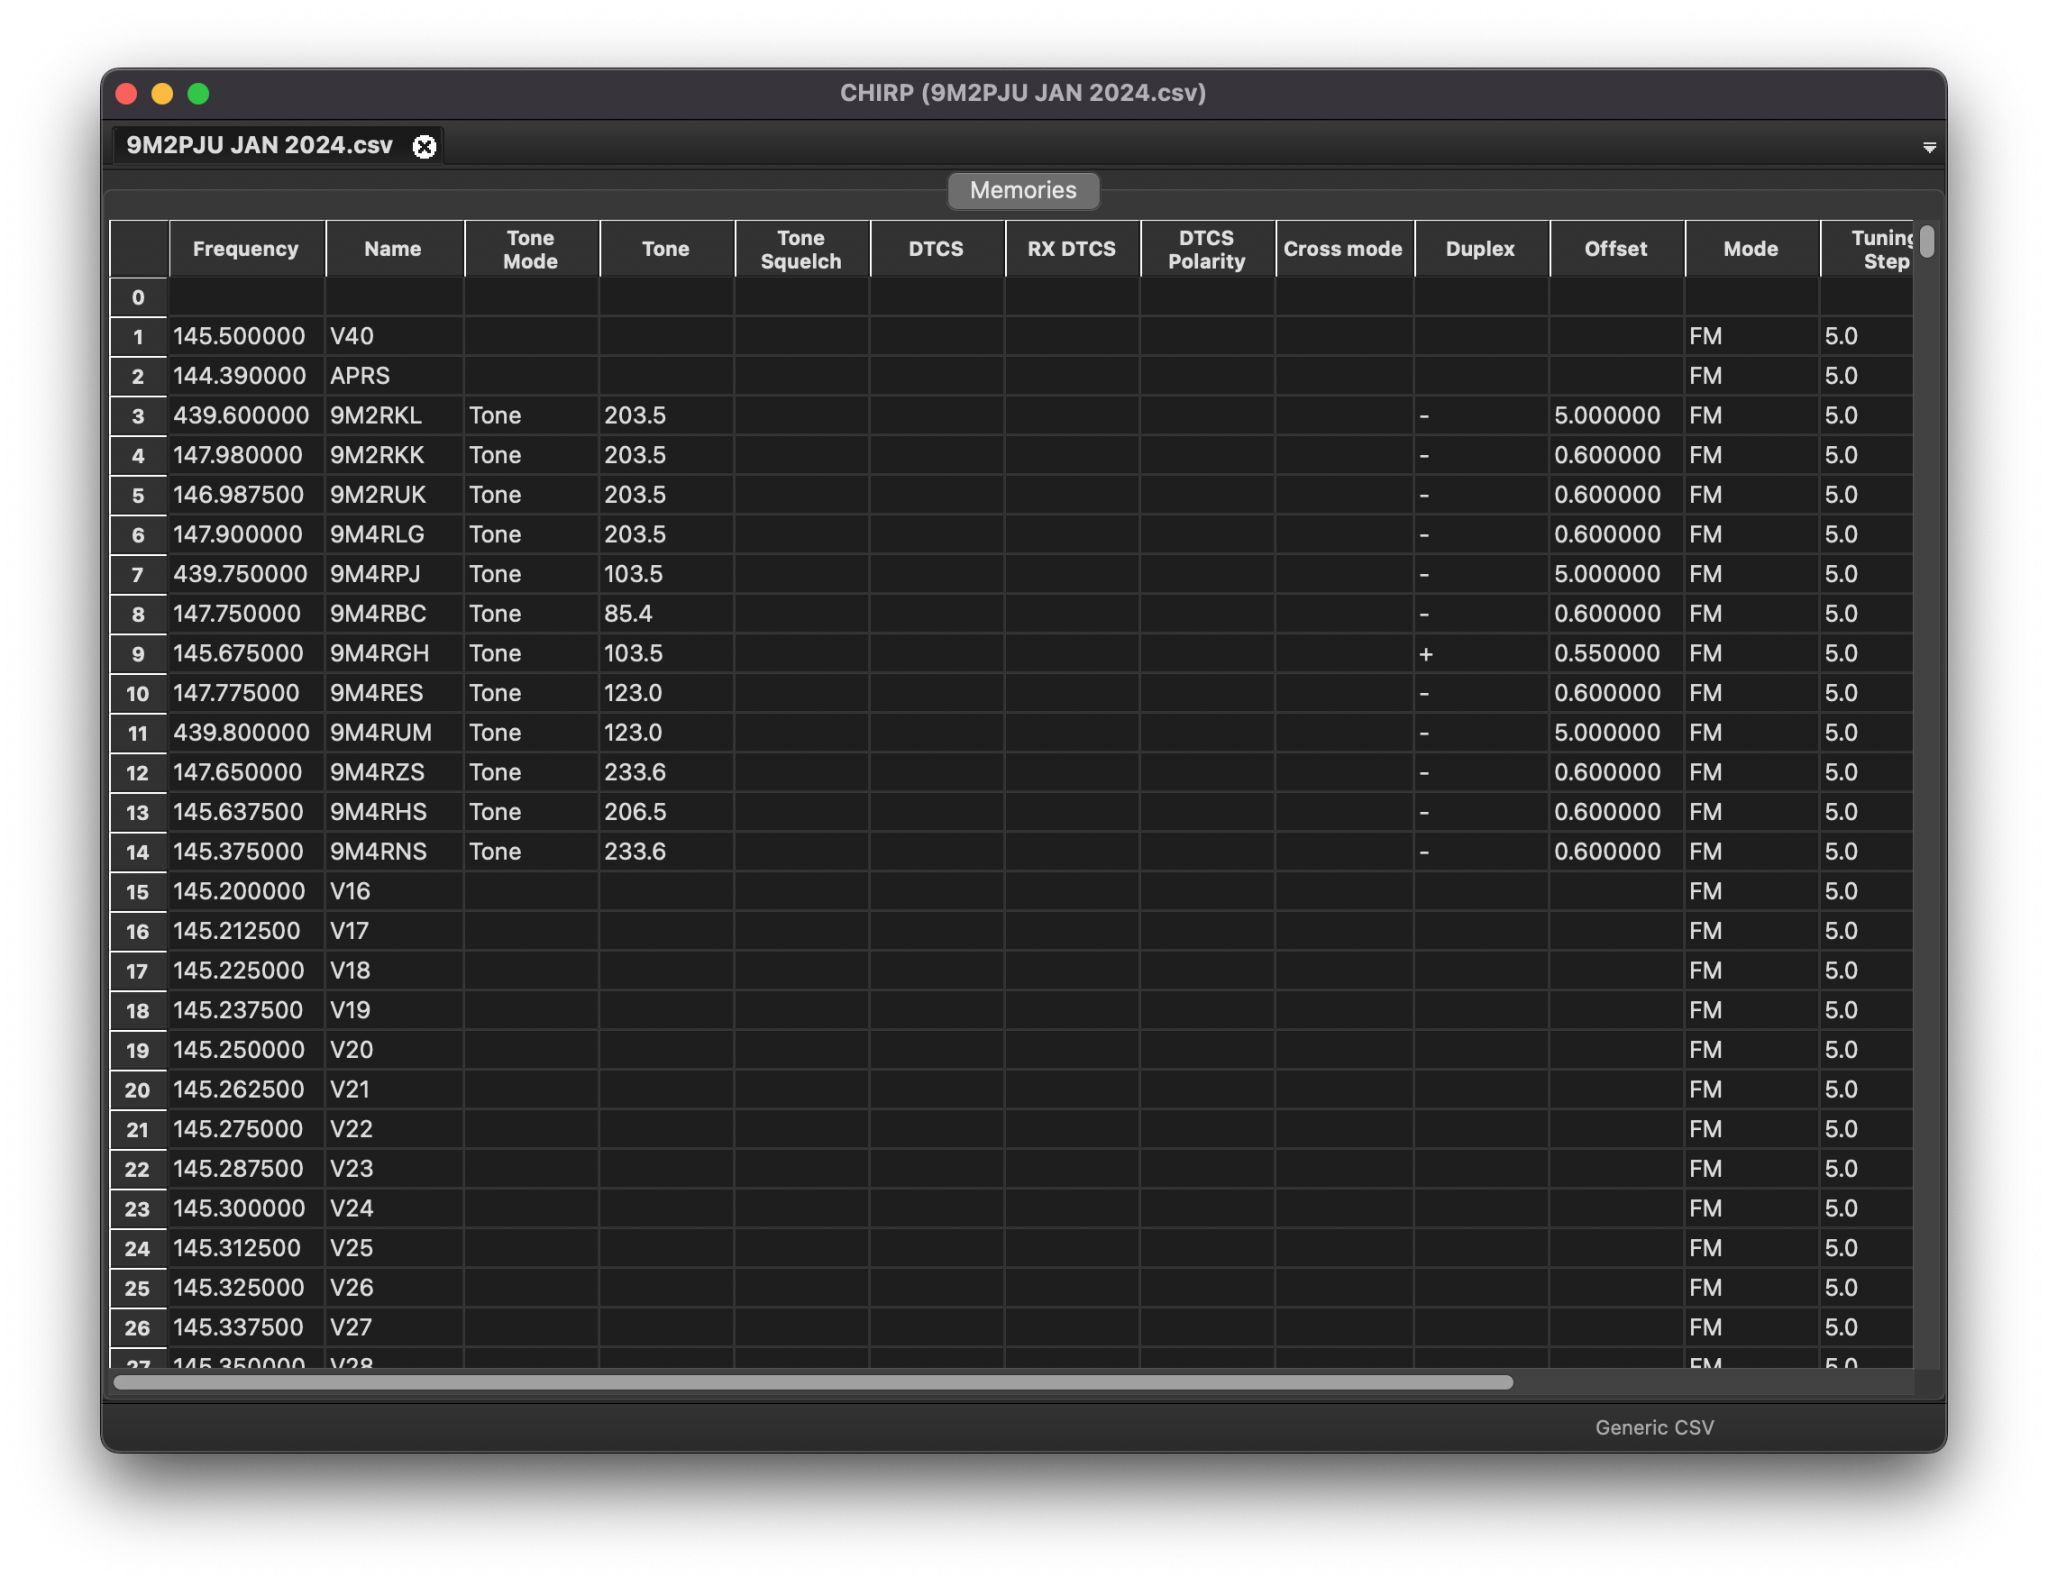
Task: Click the Name column header
Action: (x=394, y=248)
